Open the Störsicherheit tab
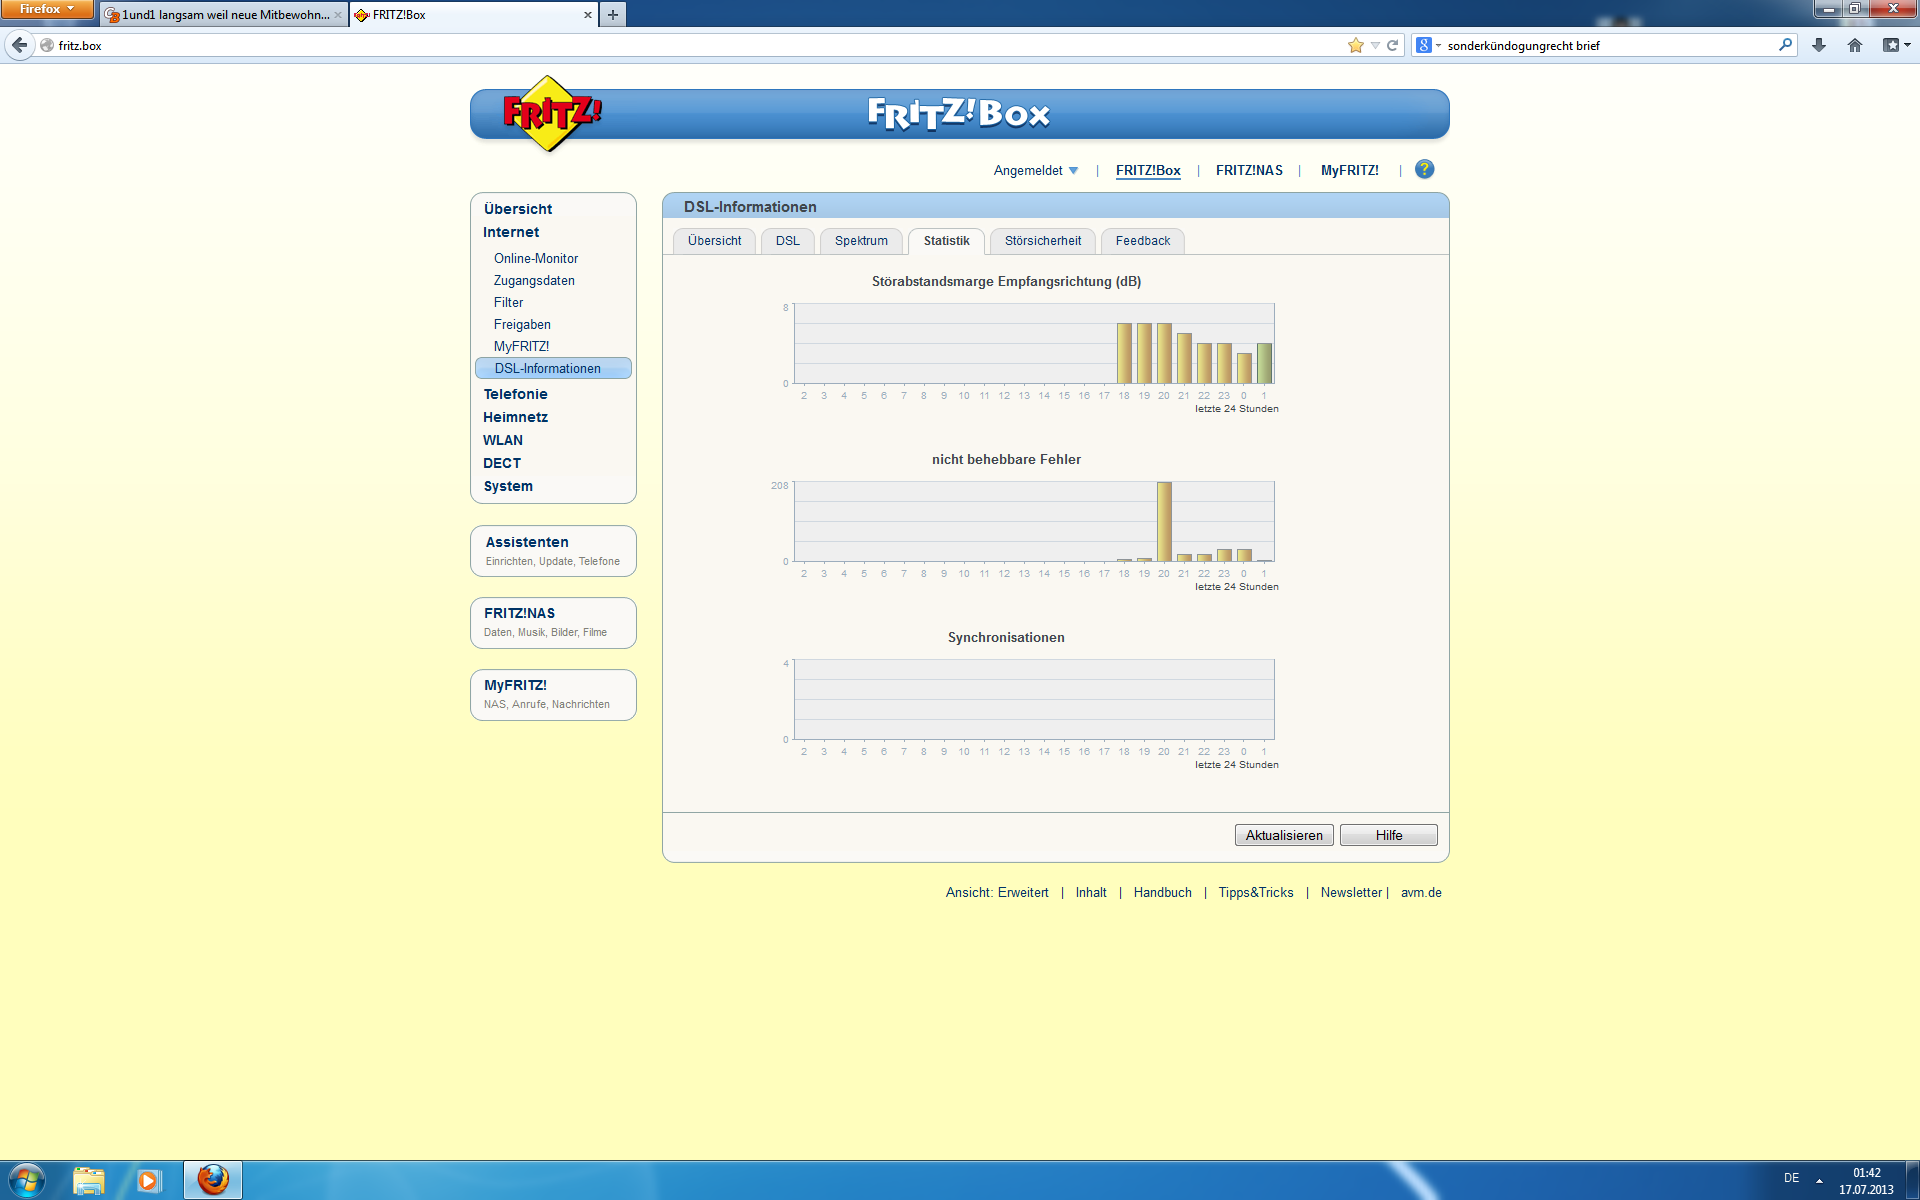The width and height of the screenshot is (1920, 1200). [1042, 241]
